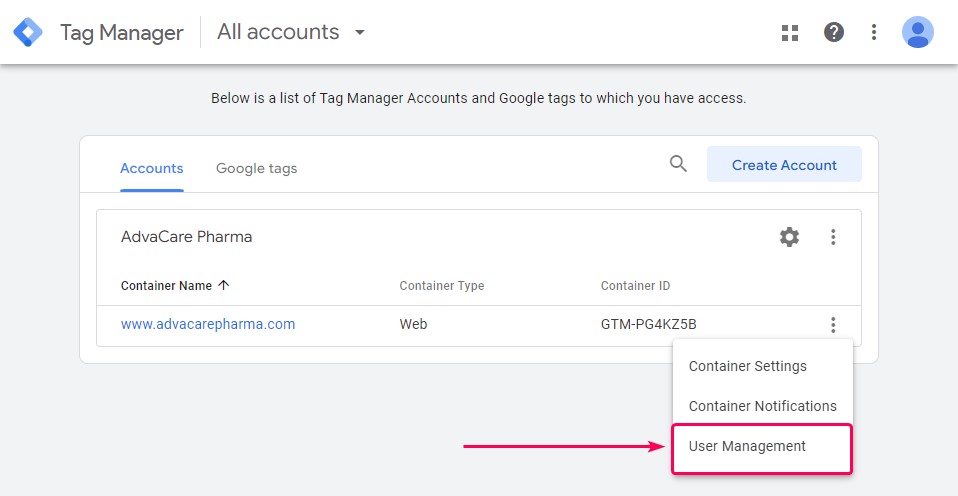Click the Create Account button
958x496 pixels.
[784, 164]
